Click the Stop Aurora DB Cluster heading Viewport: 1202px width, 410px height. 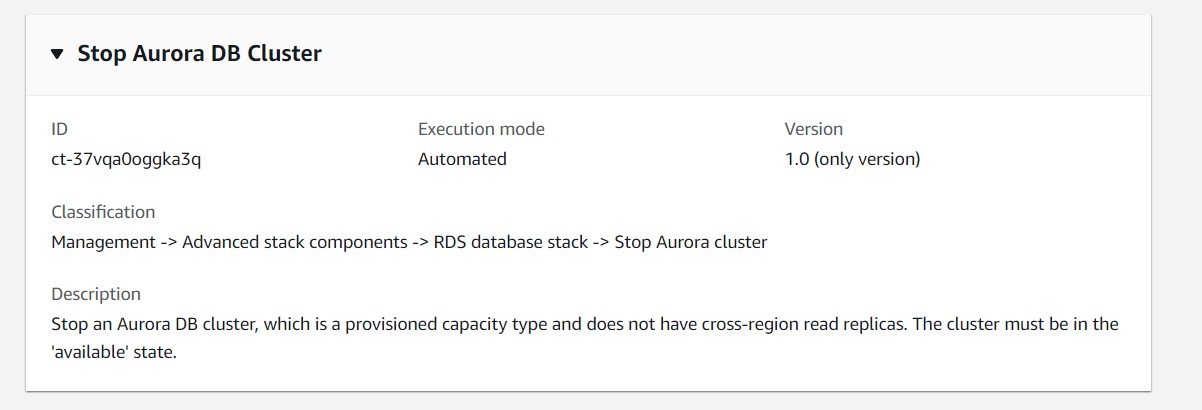point(199,54)
